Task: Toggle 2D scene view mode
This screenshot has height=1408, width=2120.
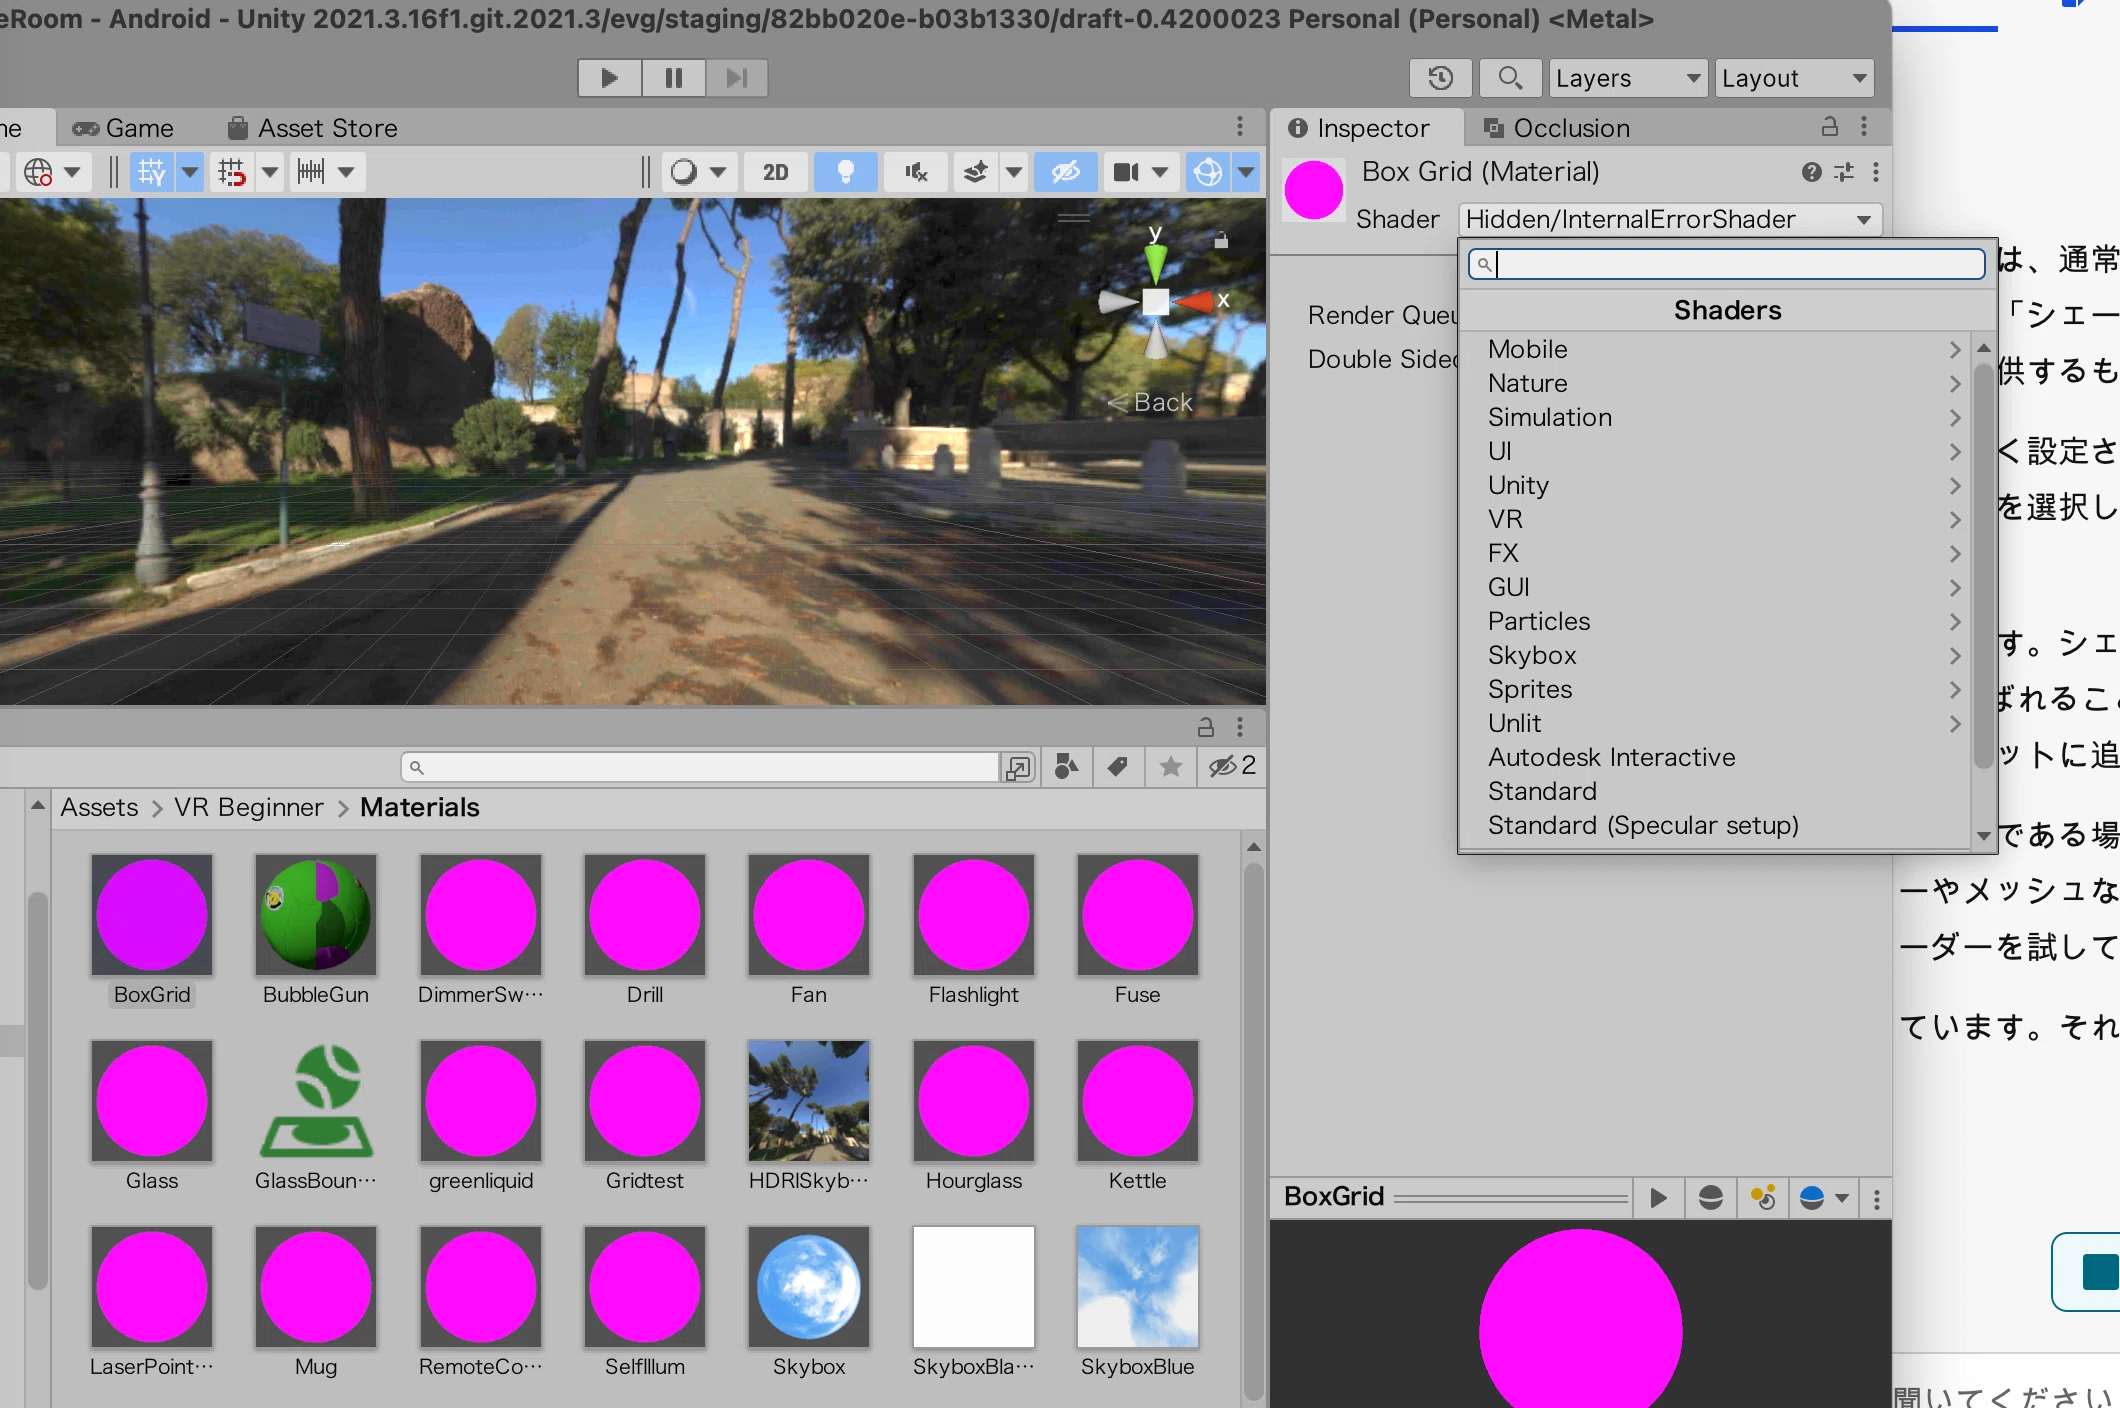Action: (x=775, y=172)
